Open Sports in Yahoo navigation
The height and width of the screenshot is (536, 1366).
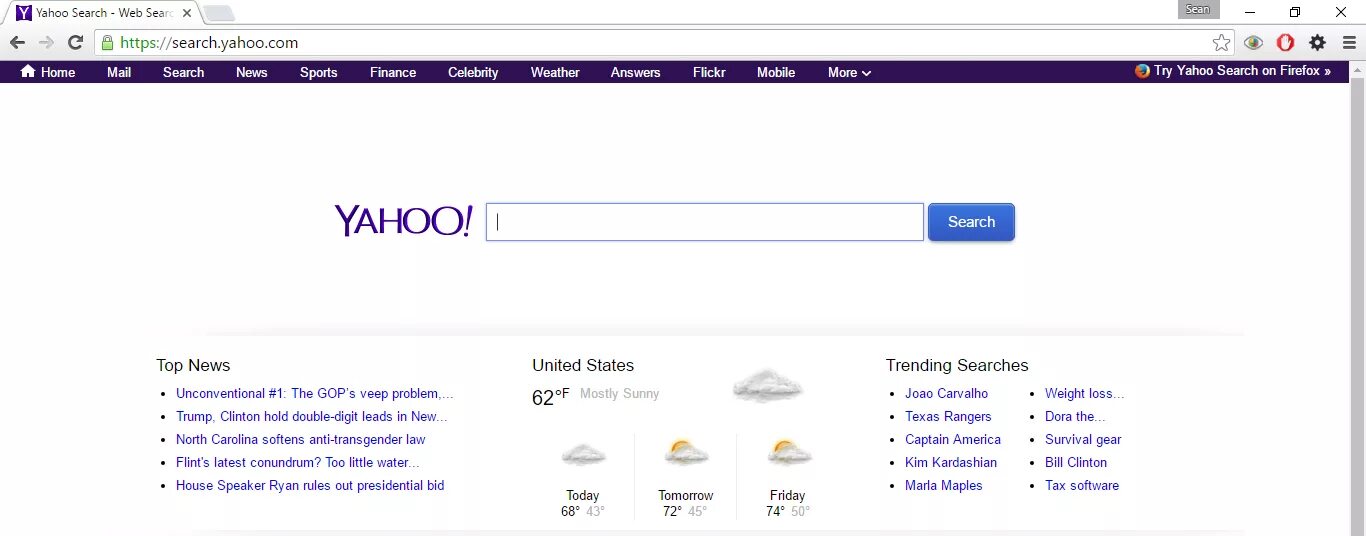coord(318,72)
